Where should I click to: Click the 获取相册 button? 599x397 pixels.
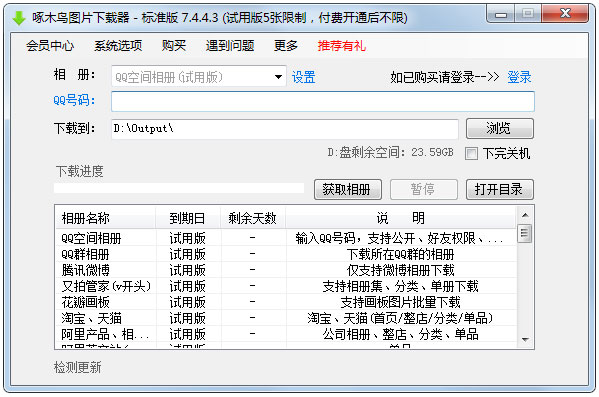point(348,190)
